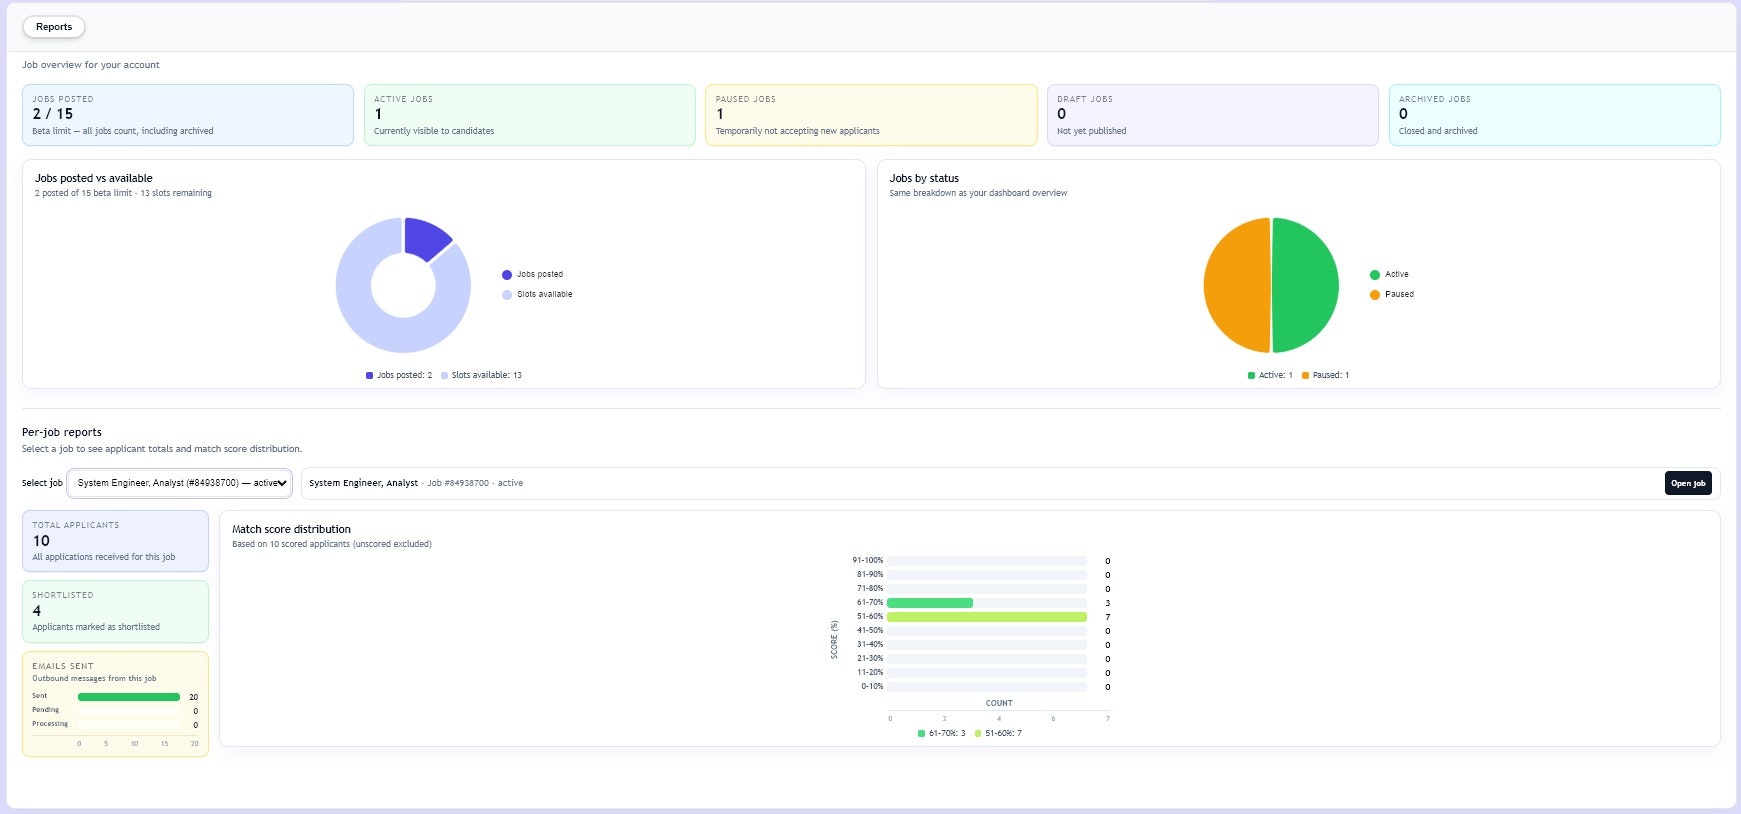
Task: Open the Select job dropdown
Action: pos(180,483)
